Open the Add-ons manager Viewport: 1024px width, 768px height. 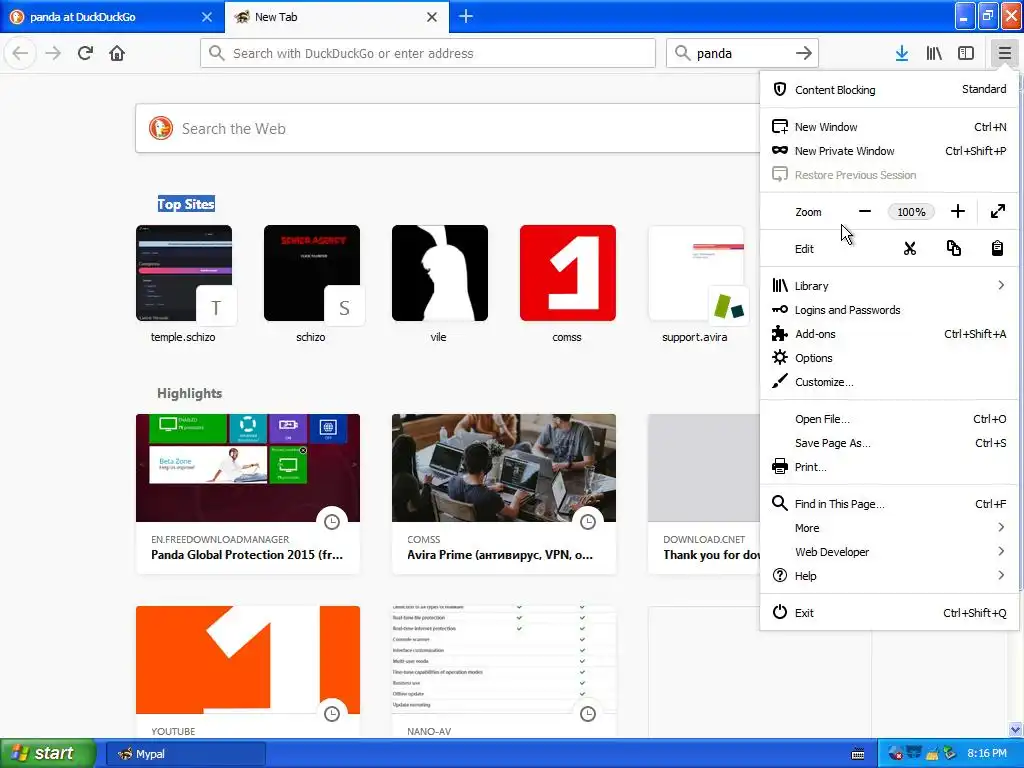coord(889,334)
